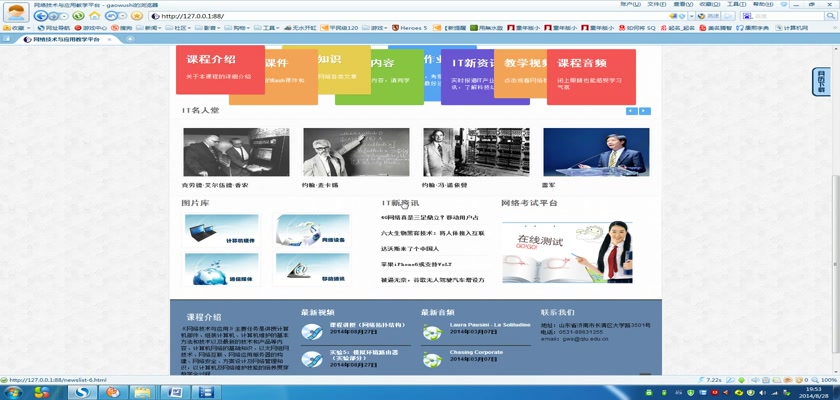Click the magnifier search button
The height and width of the screenshot is (400, 840).
coord(831,16)
